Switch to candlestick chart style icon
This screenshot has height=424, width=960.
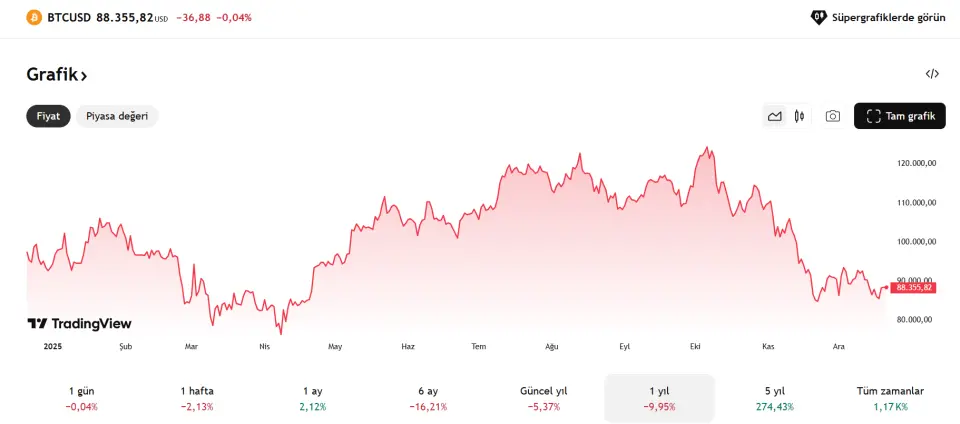(799, 116)
